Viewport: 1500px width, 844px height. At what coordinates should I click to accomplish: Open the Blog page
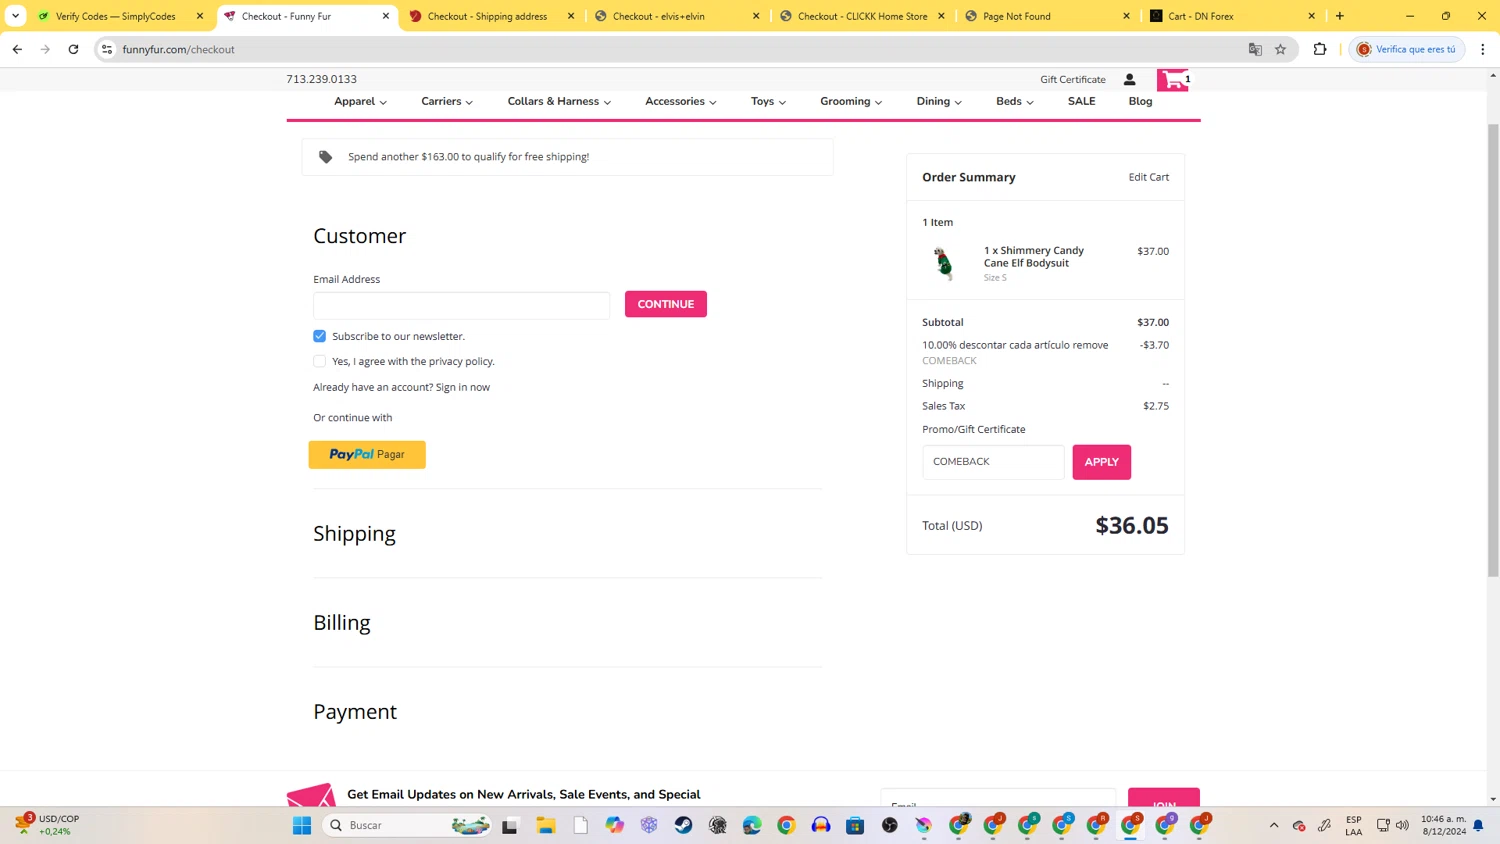(1140, 101)
